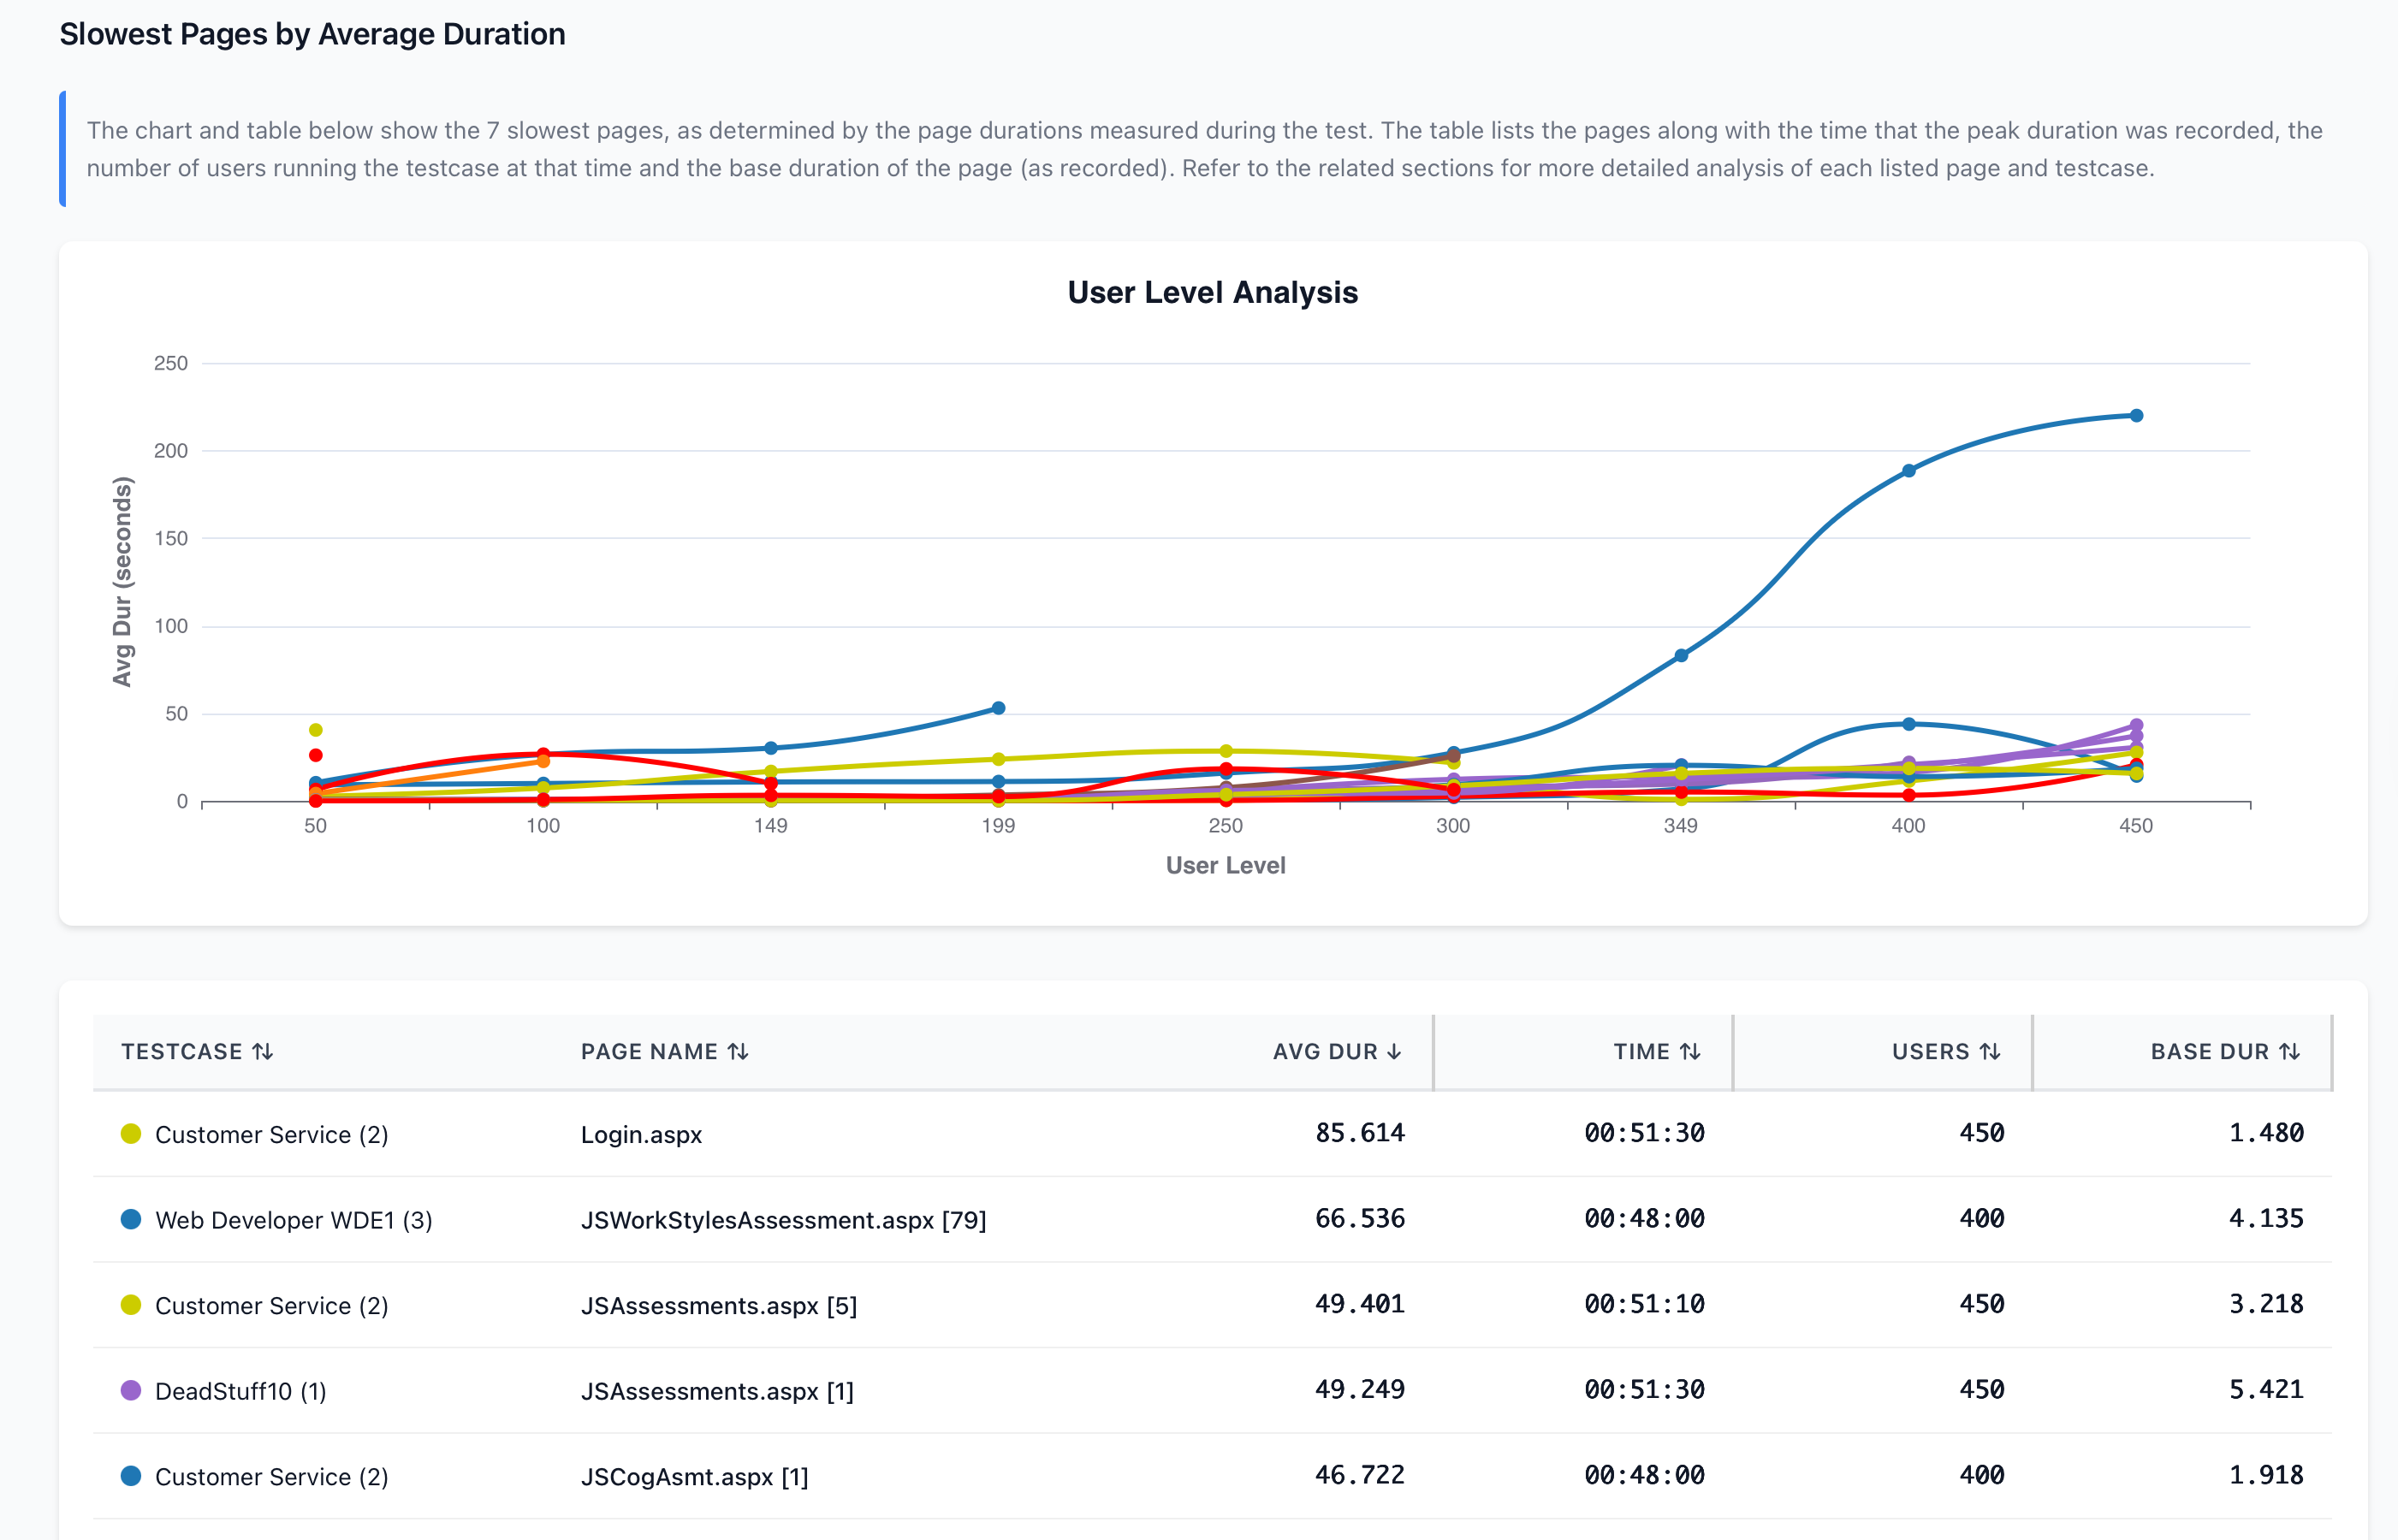2398x1540 pixels.
Task: Open the Login.aspx page details
Action: point(642,1134)
